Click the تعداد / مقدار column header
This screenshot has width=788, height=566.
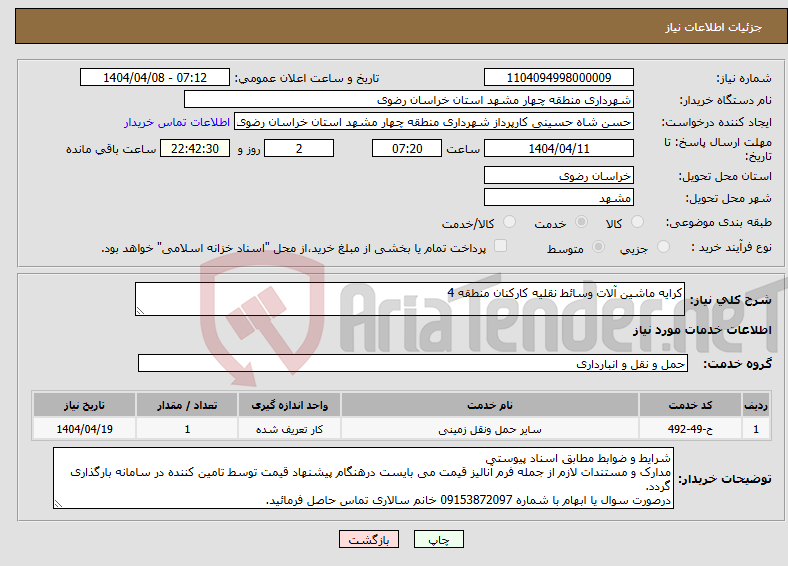click(187, 405)
